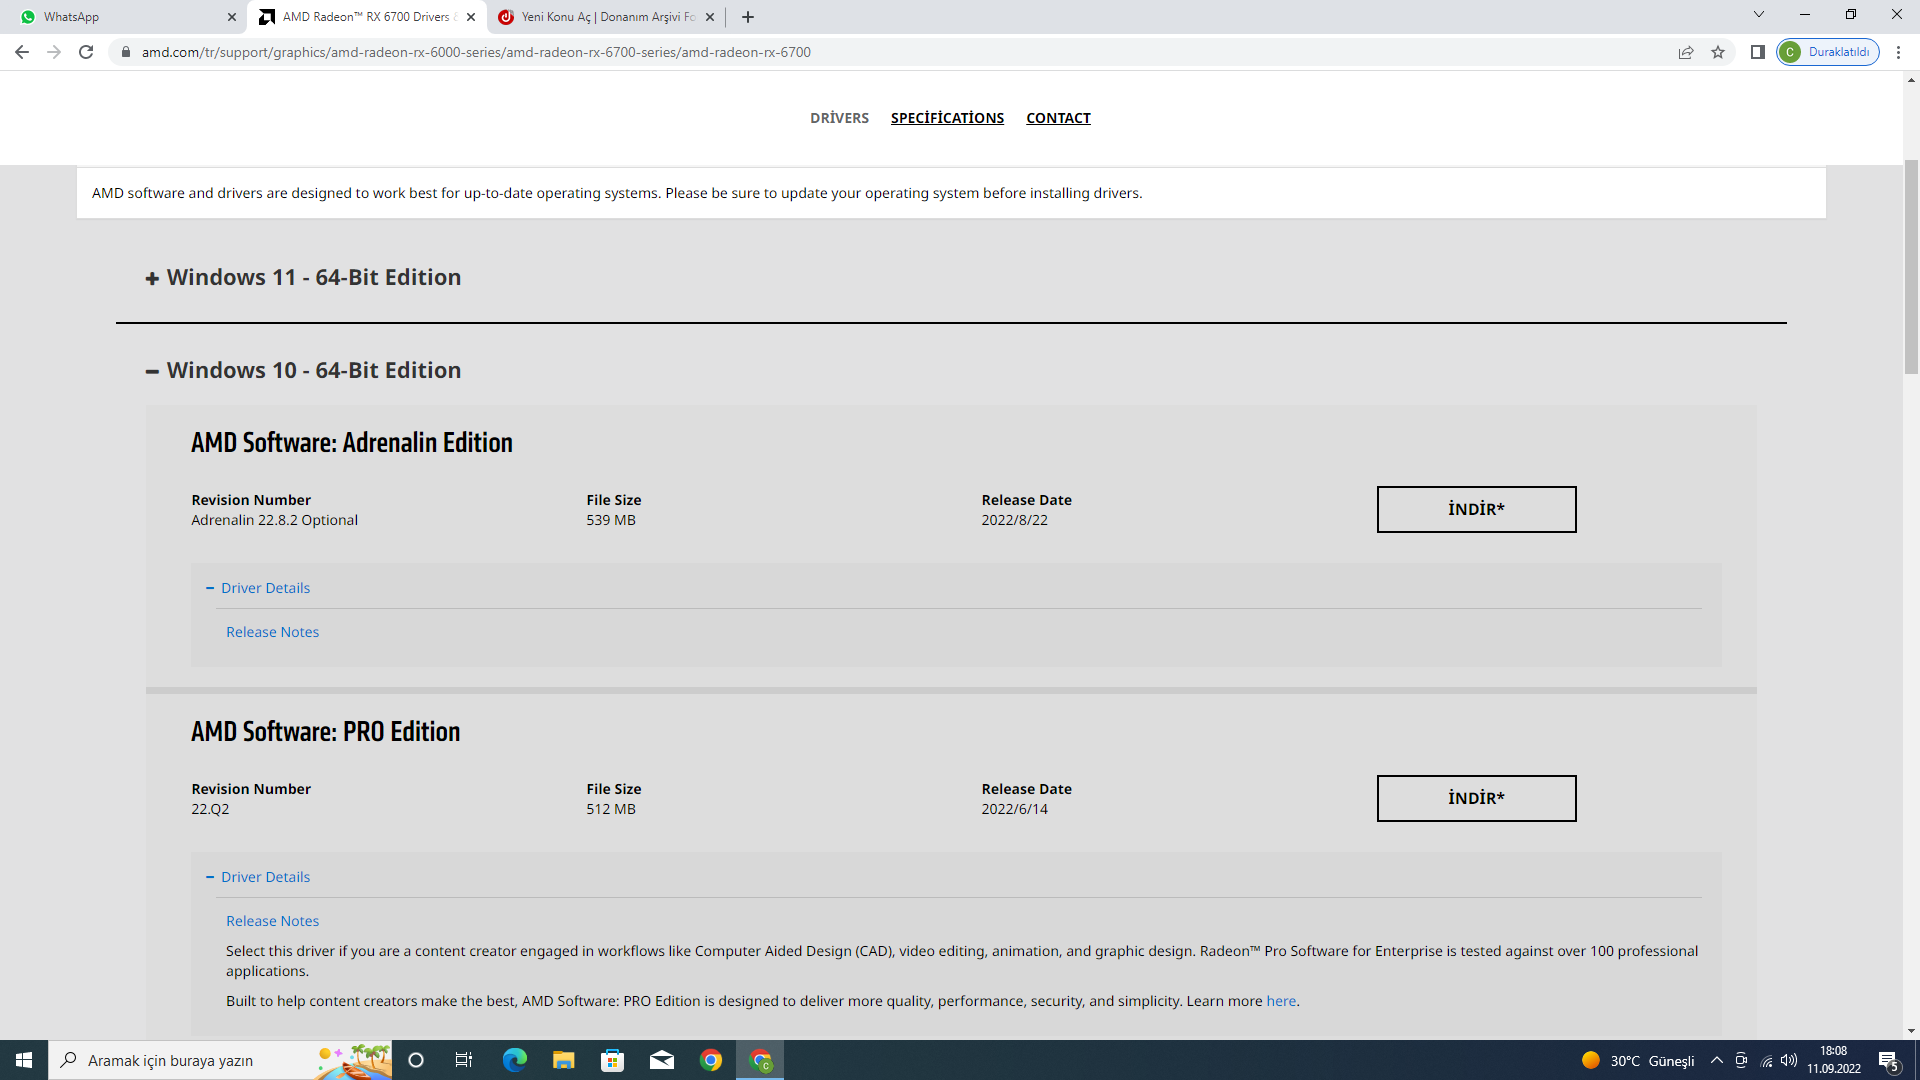Select '2022/8/22' release date text

pos(1014,520)
